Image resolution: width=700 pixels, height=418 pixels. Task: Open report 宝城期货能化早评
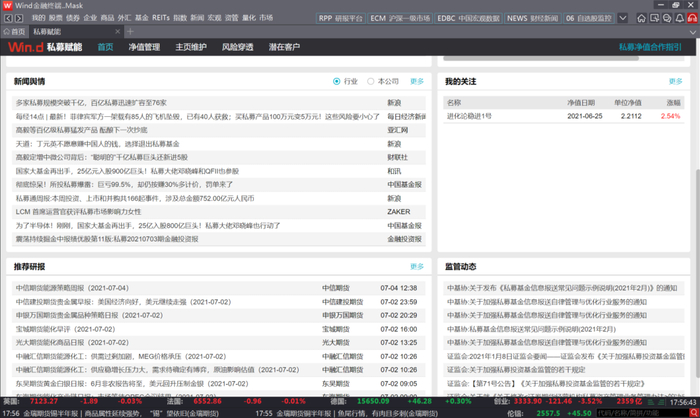(65, 329)
